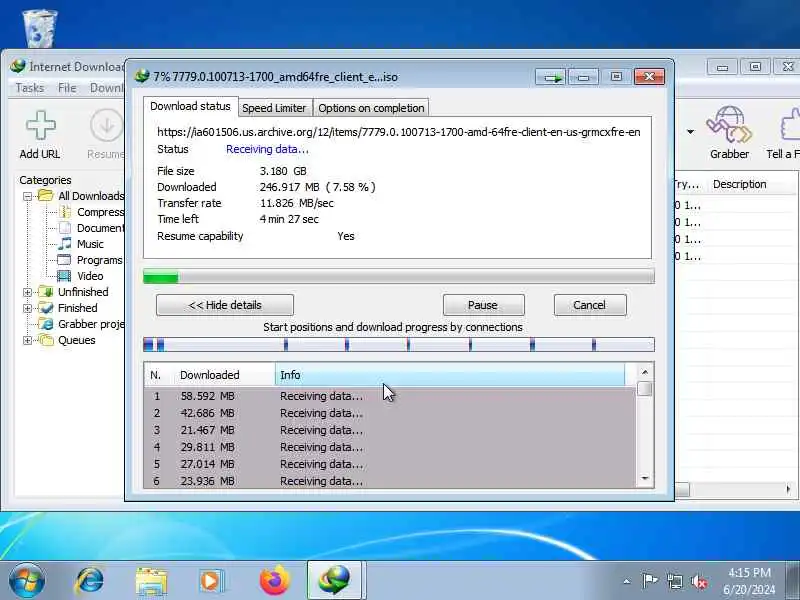The image size is (800, 600).
Task: Click the muted volume tray icon
Action: [x=699, y=581]
